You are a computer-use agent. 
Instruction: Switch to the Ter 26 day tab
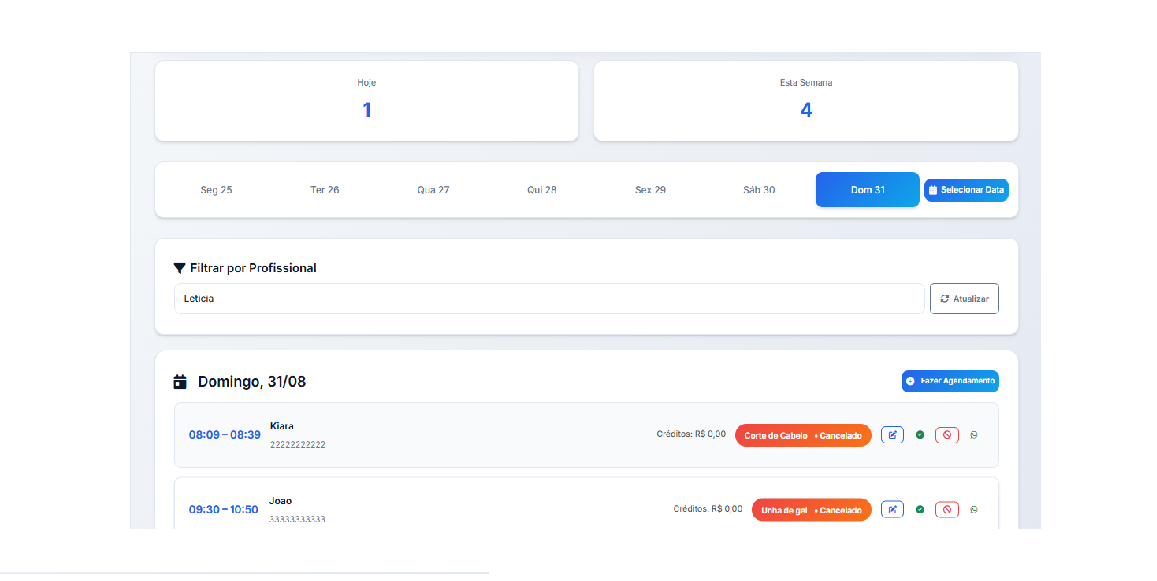pyautogui.click(x=325, y=190)
